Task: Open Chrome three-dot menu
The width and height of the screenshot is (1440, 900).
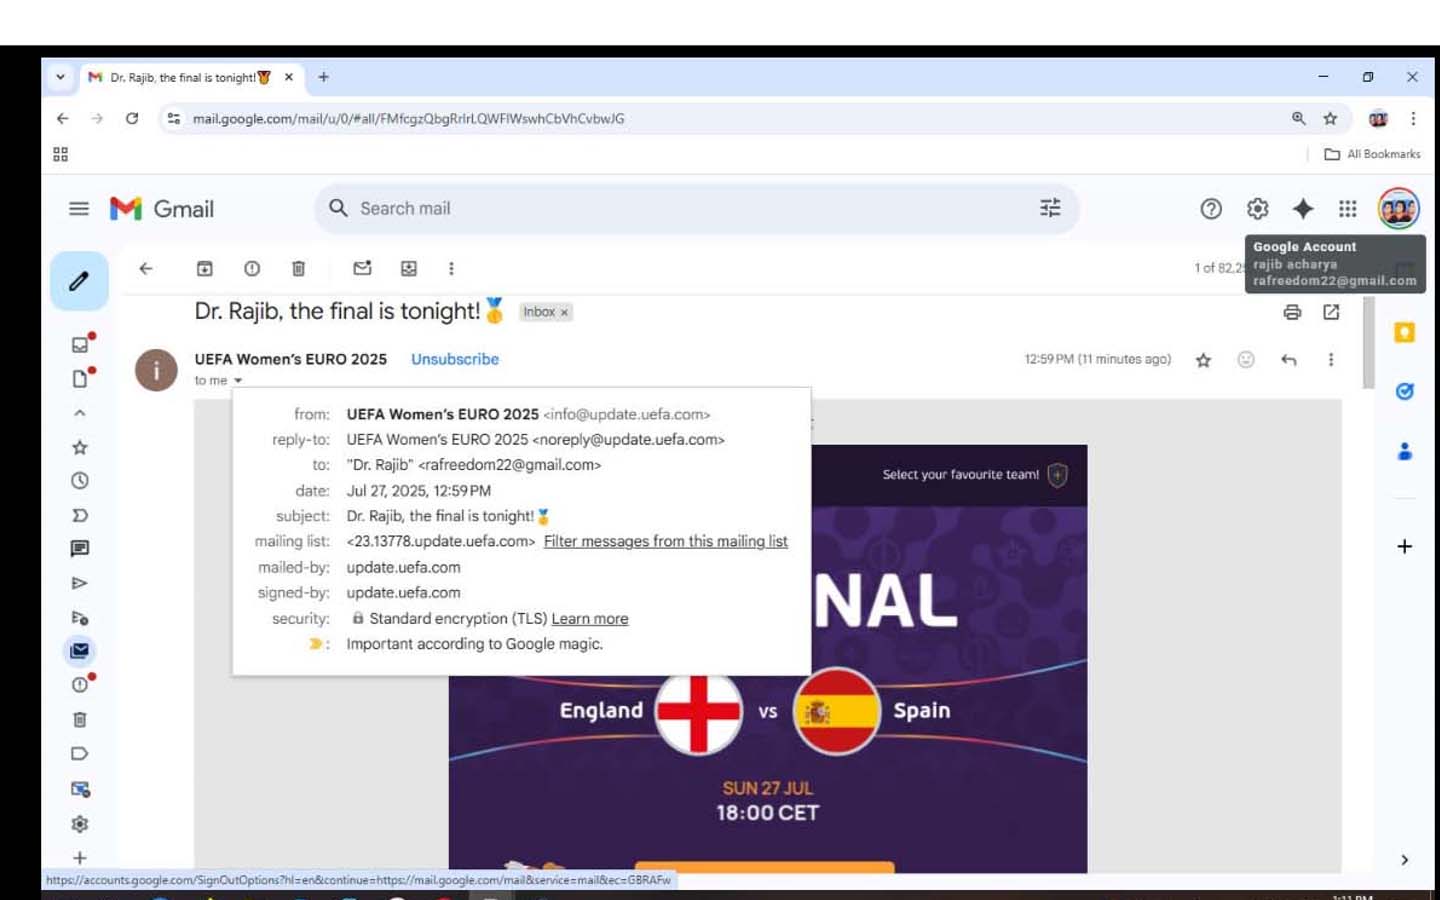Action: [x=1413, y=118]
